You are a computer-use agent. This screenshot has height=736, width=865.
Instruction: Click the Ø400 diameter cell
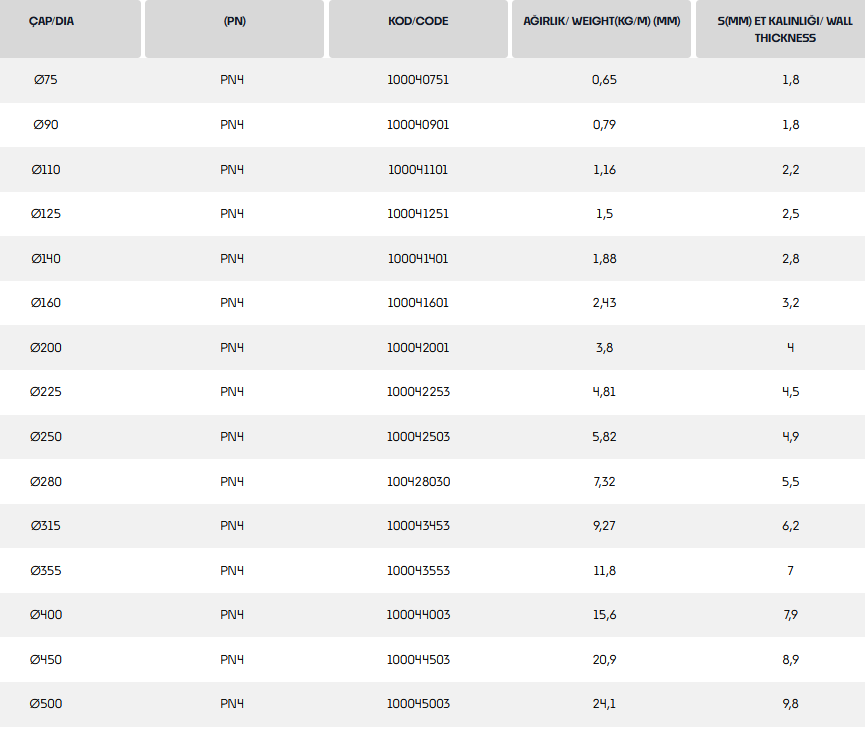pyautogui.click(x=45, y=615)
